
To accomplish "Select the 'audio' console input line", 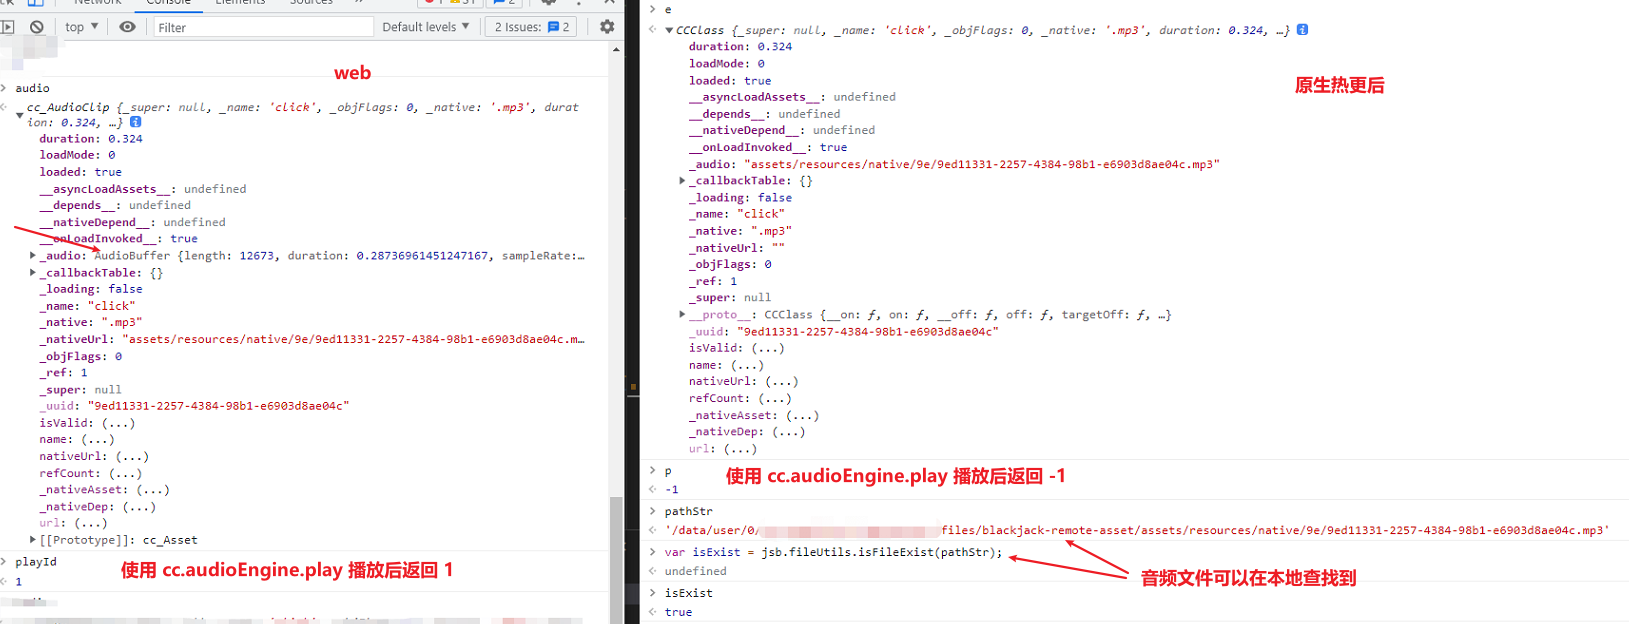I will (x=32, y=88).
